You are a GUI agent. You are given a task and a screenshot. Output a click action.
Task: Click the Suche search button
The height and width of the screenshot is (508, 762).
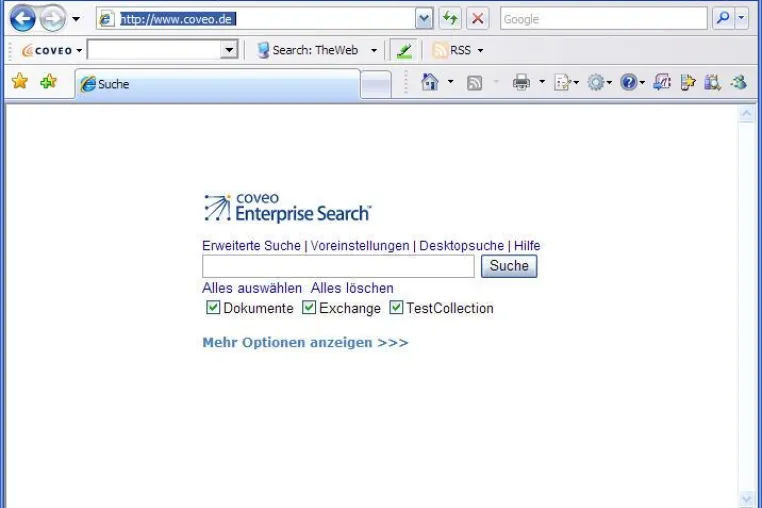(509, 266)
